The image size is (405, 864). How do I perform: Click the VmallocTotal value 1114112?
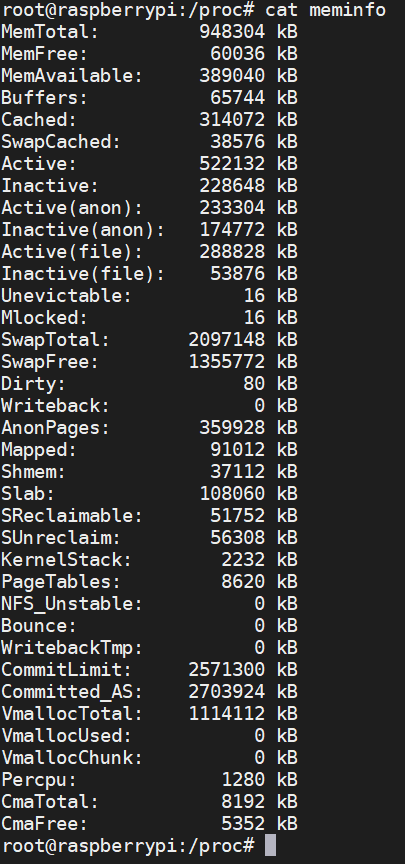coord(226,714)
